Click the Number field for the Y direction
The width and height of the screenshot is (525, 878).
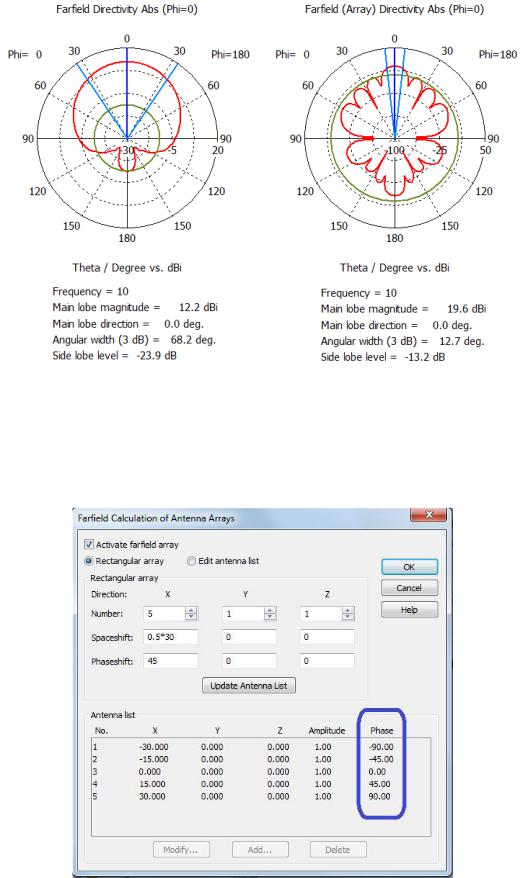tap(243, 614)
